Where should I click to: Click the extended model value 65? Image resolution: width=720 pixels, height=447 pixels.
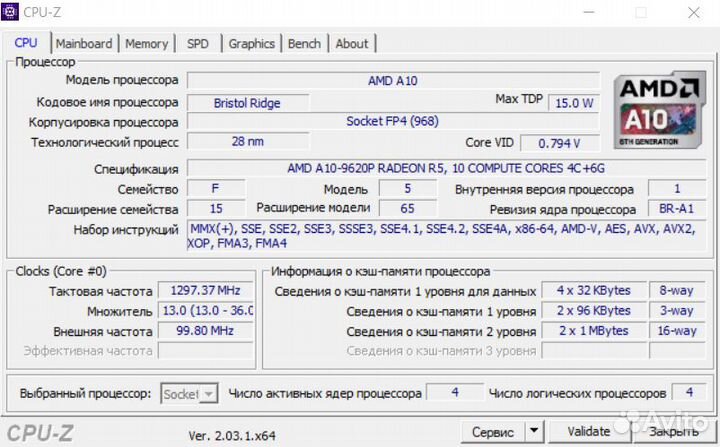pos(408,209)
